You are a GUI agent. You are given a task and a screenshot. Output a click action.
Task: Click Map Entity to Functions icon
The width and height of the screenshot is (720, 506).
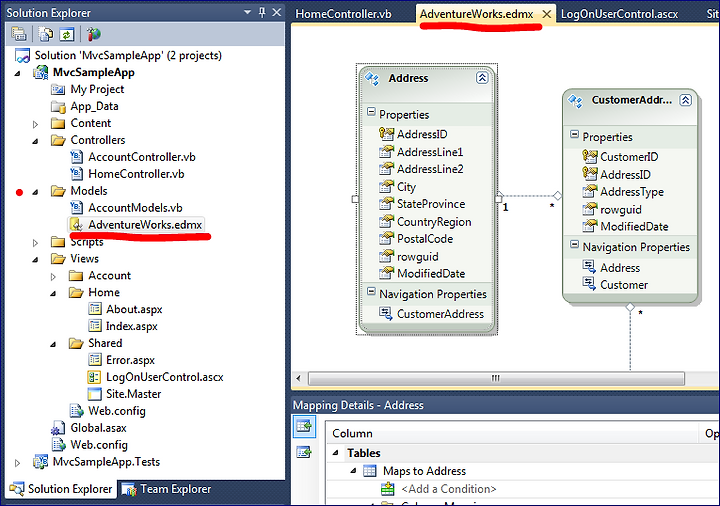[304, 453]
